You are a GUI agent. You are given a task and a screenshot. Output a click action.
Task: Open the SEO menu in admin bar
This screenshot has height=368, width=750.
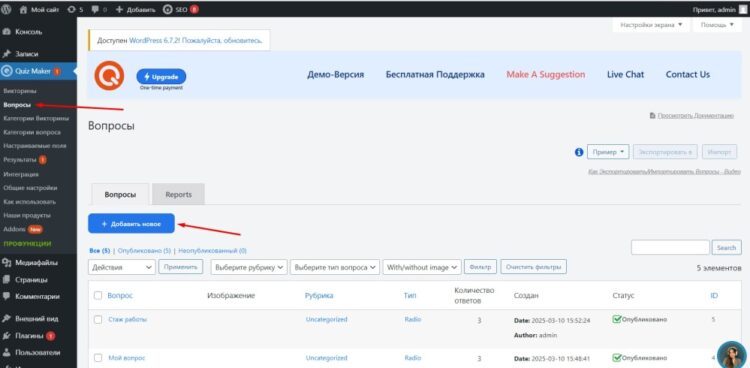(x=180, y=9)
